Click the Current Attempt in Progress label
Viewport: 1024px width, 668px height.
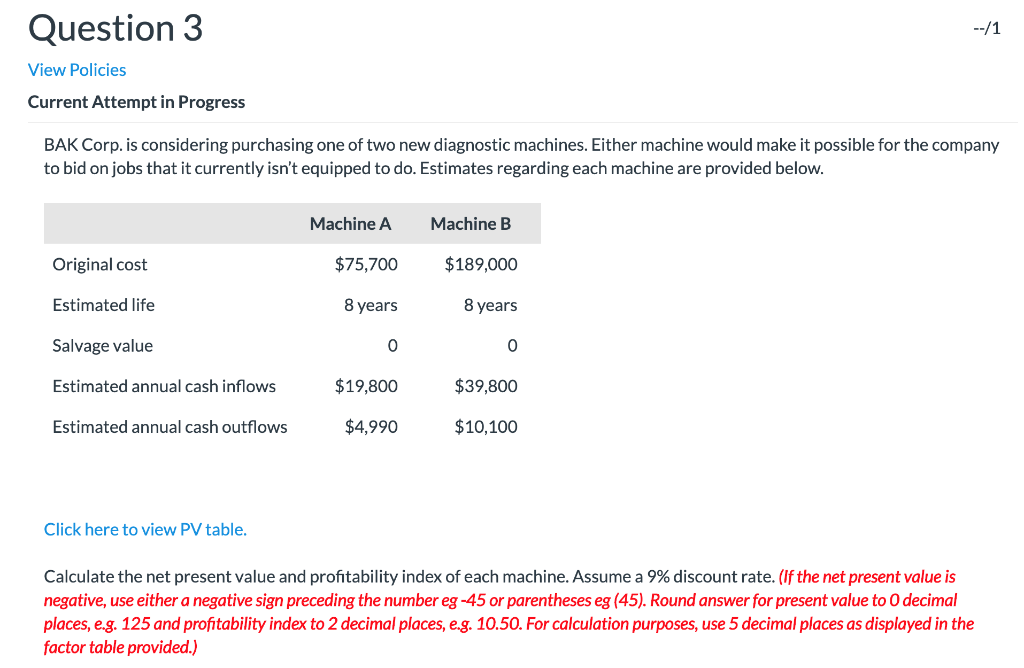pyautogui.click(x=136, y=101)
